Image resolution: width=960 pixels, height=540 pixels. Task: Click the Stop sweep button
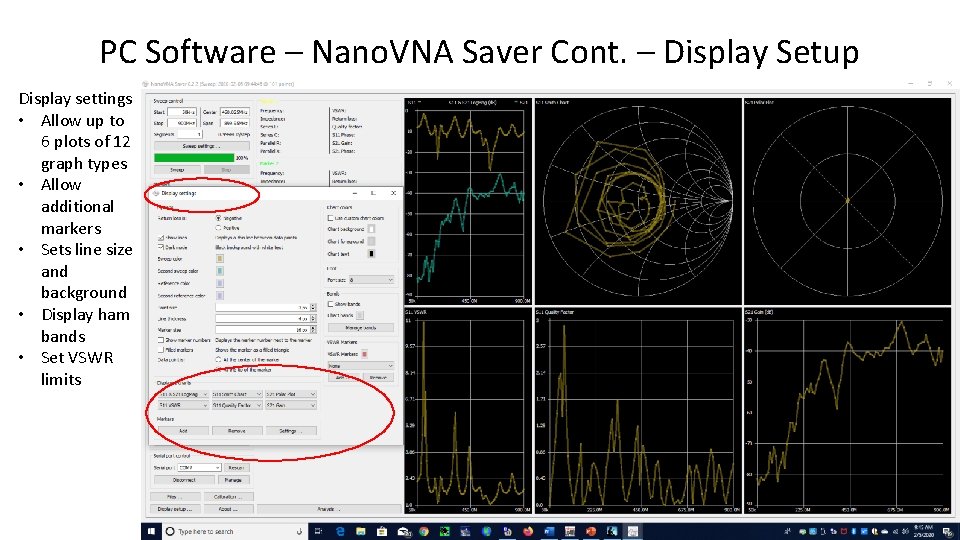[227, 170]
